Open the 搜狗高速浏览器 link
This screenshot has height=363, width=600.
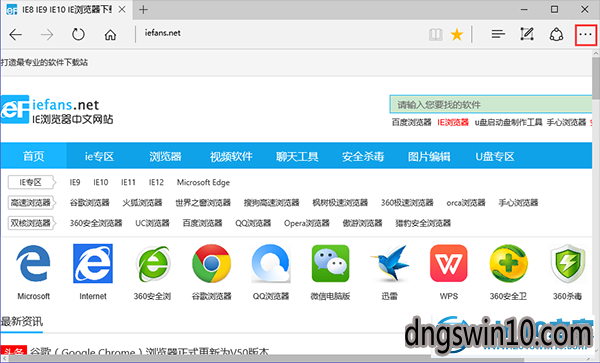(271, 203)
